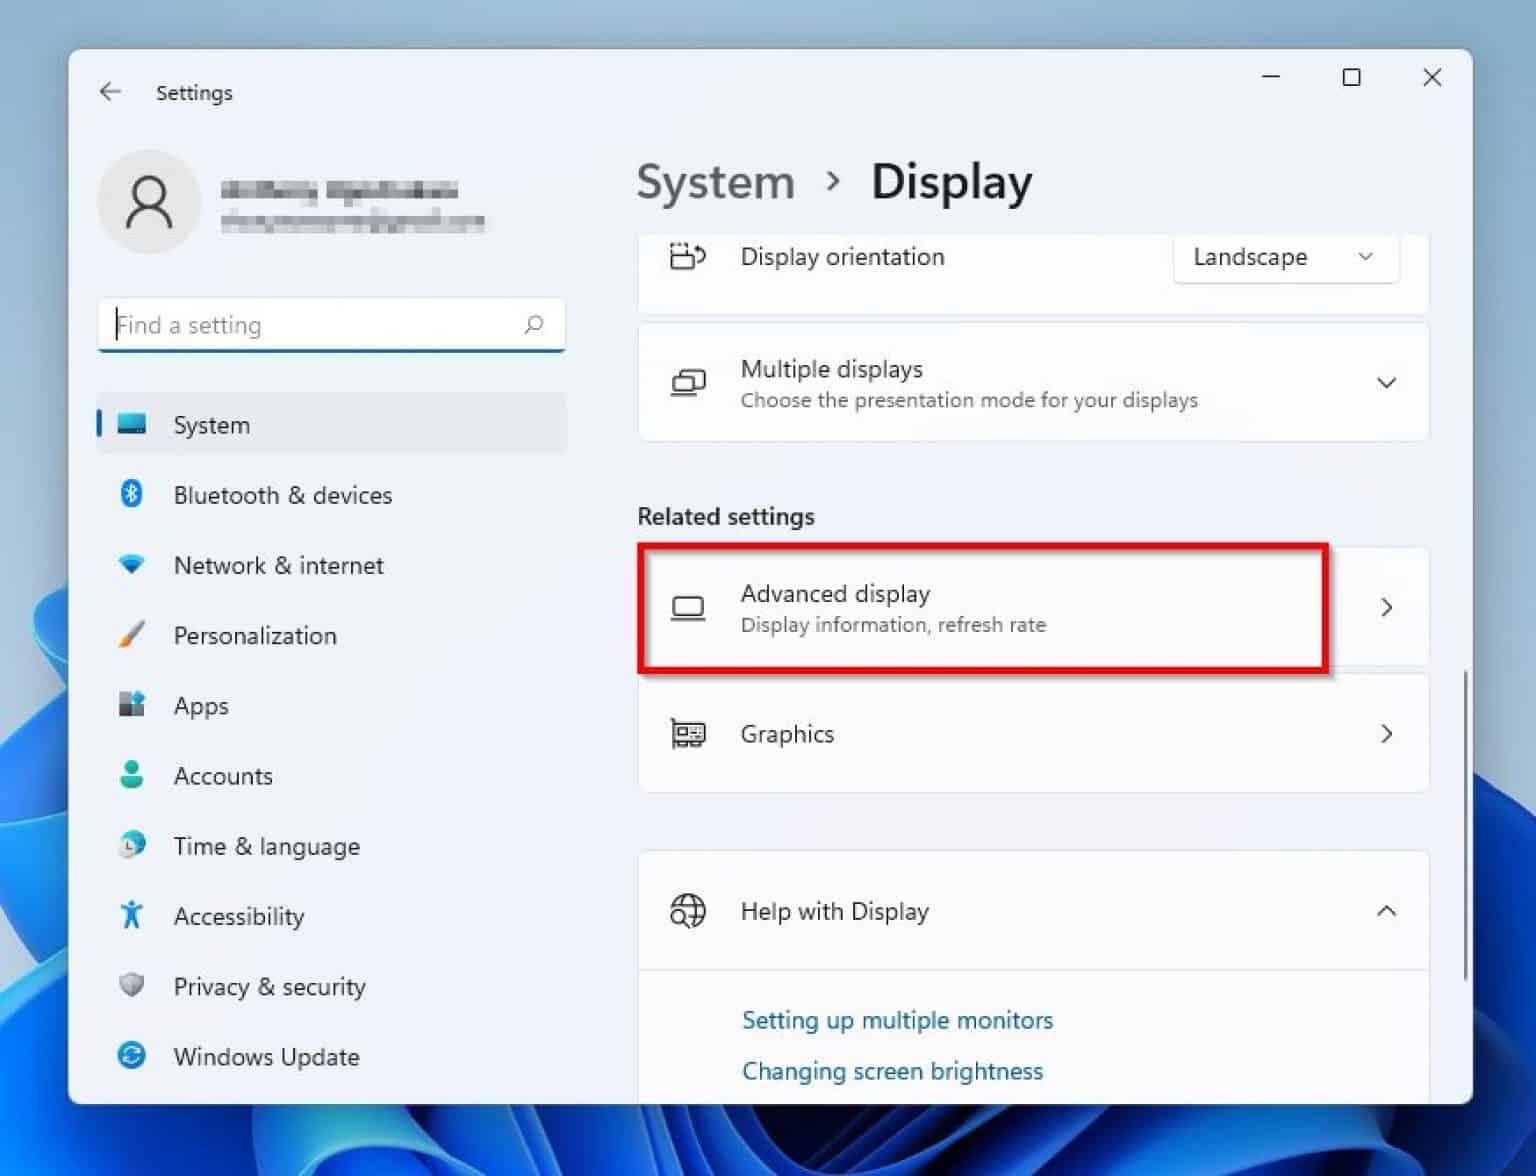Viewport: 1536px width, 1176px height.
Task: Maximize the Settings window
Action: pos(1351,77)
